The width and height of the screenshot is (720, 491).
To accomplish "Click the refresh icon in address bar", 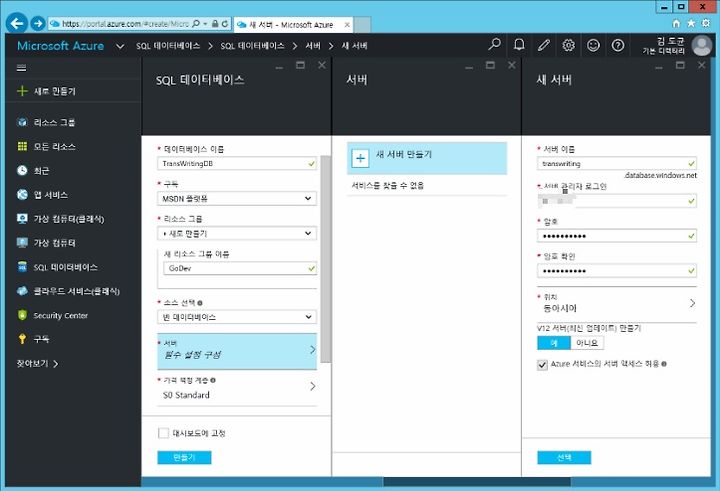I will coord(225,23).
